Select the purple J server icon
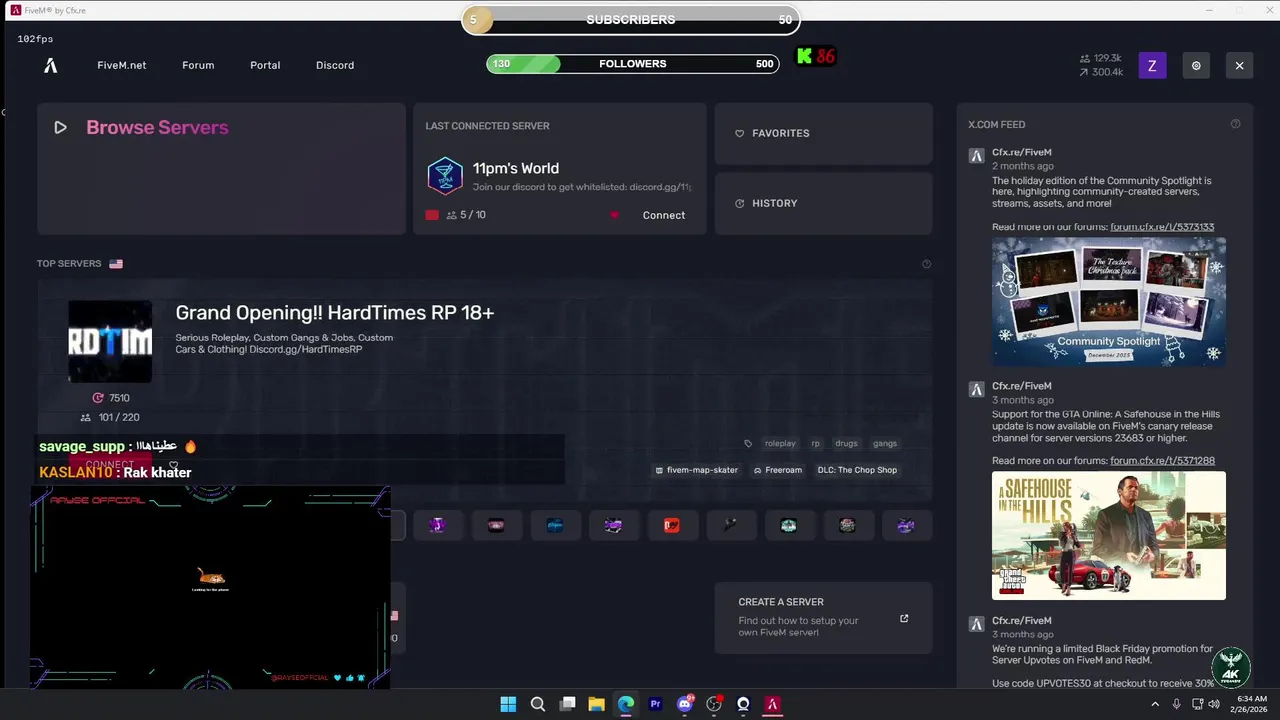The width and height of the screenshot is (1280, 720). coord(437,525)
